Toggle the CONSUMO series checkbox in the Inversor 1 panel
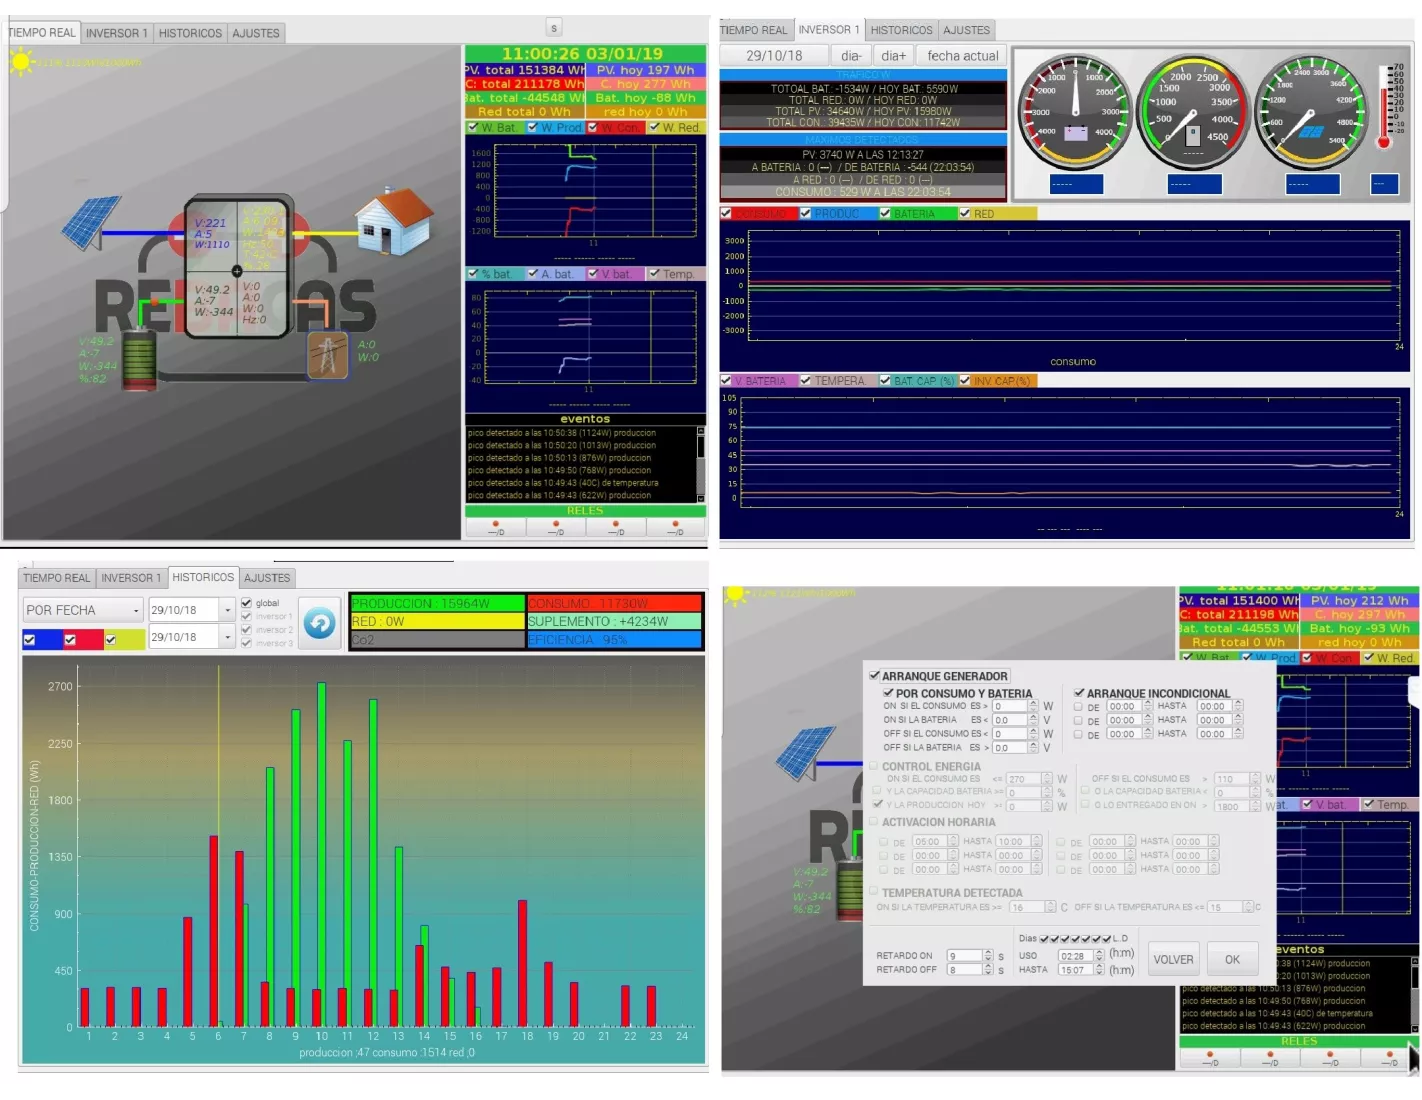Image resolution: width=1422 pixels, height=1100 pixels. 726,213
